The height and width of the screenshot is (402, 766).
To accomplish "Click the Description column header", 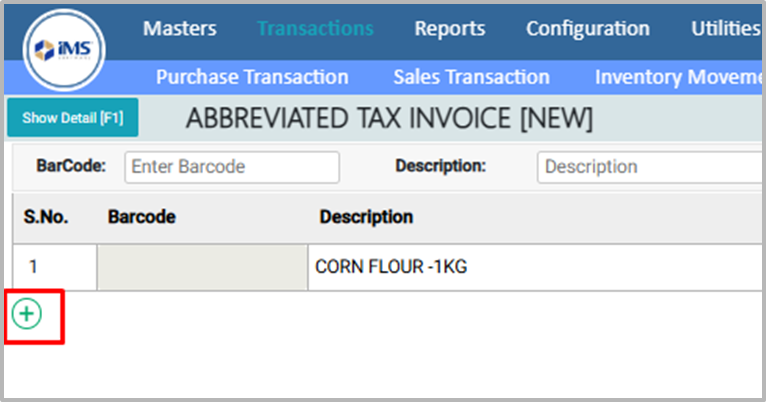I will tap(366, 217).
